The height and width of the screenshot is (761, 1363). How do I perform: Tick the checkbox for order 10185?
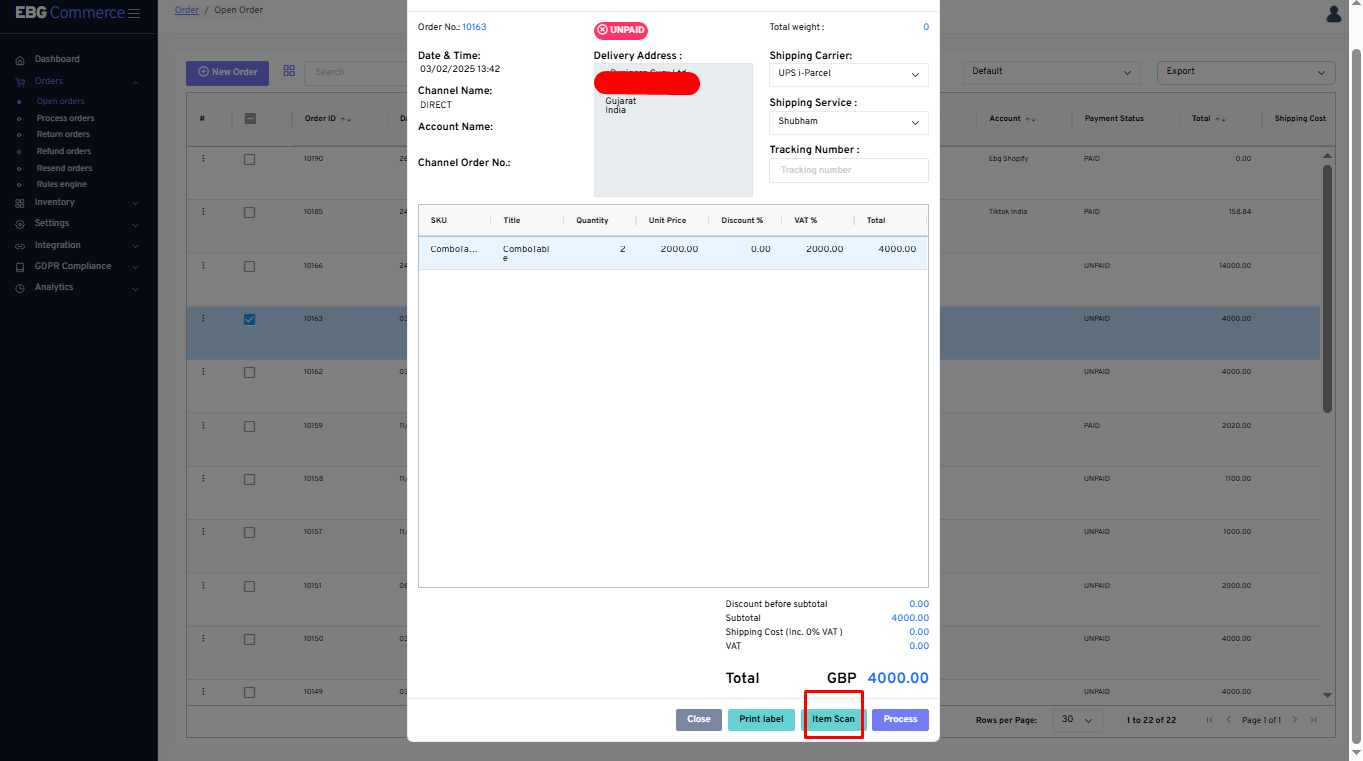pos(250,212)
